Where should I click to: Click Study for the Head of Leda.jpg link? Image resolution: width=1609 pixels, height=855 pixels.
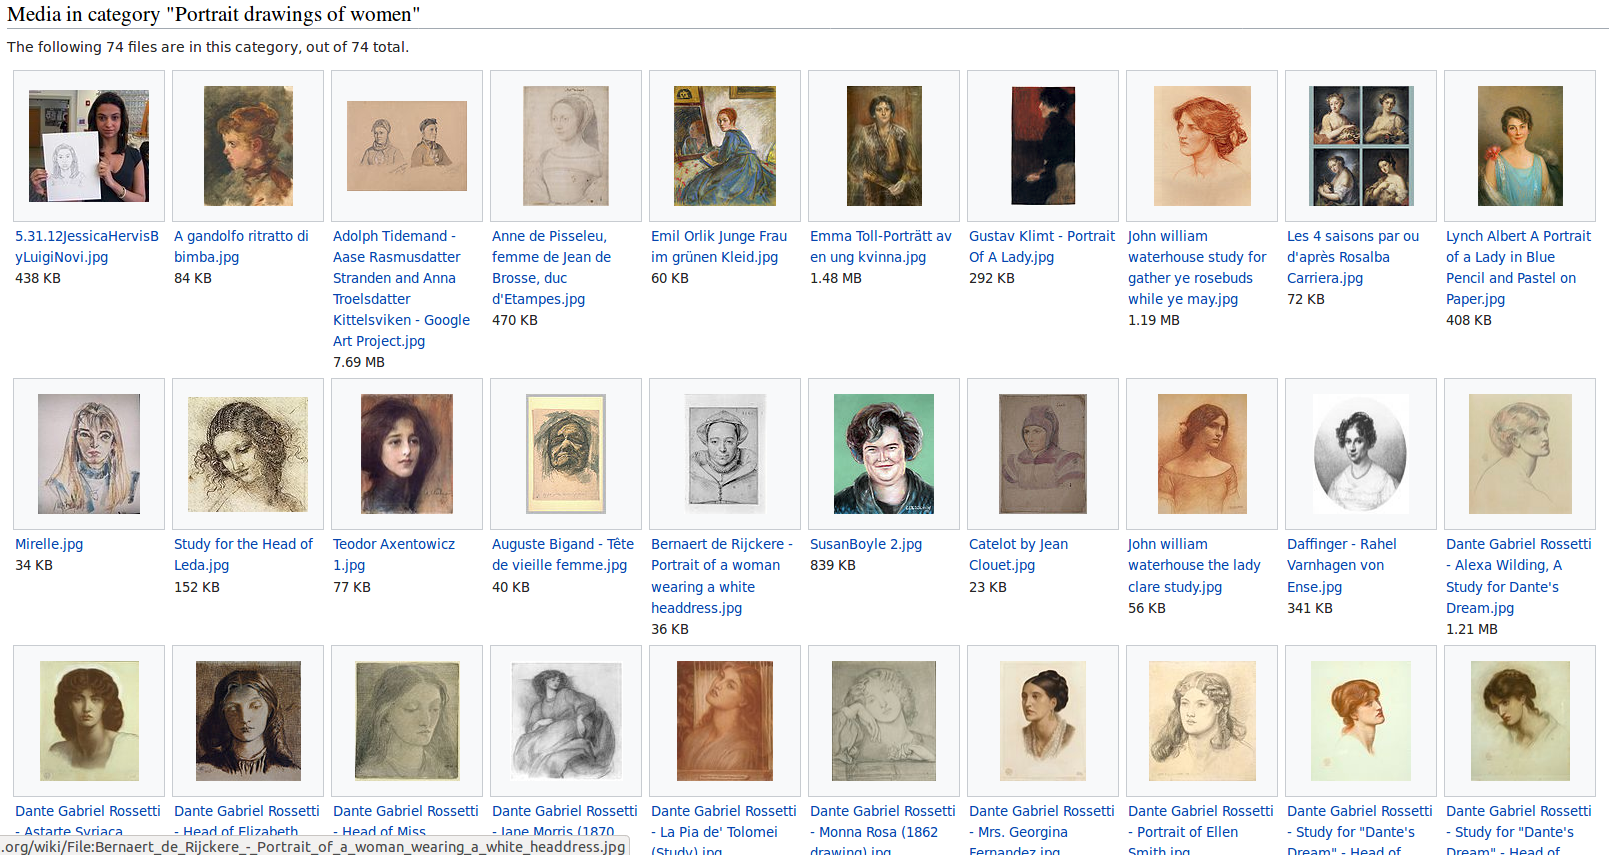(243, 555)
